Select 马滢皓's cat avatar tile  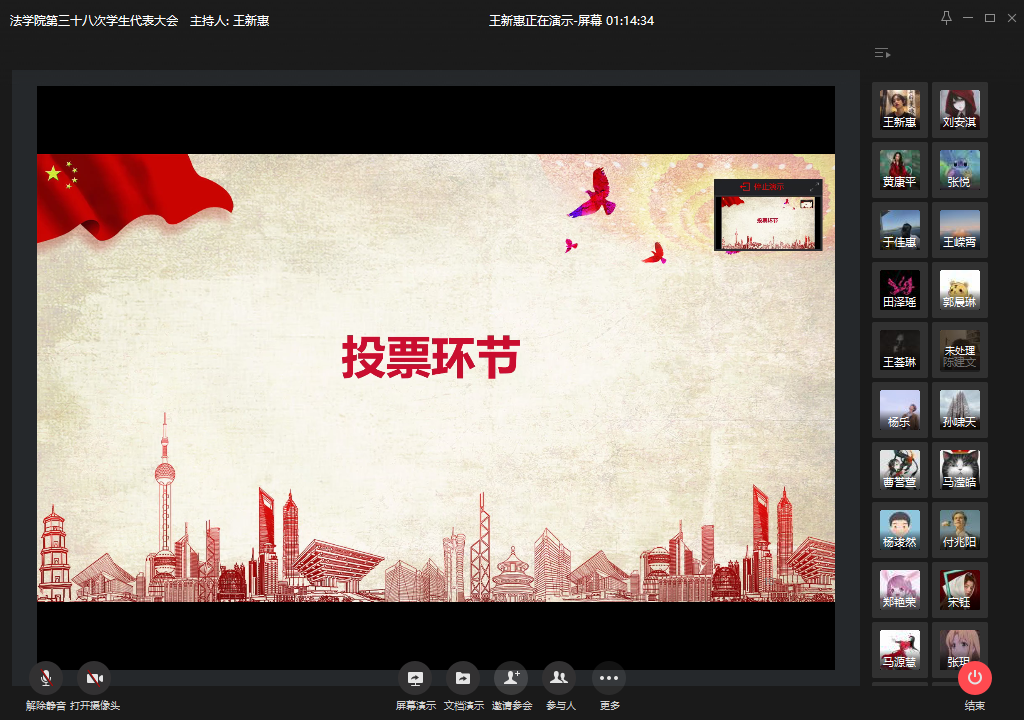click(960, 470)
